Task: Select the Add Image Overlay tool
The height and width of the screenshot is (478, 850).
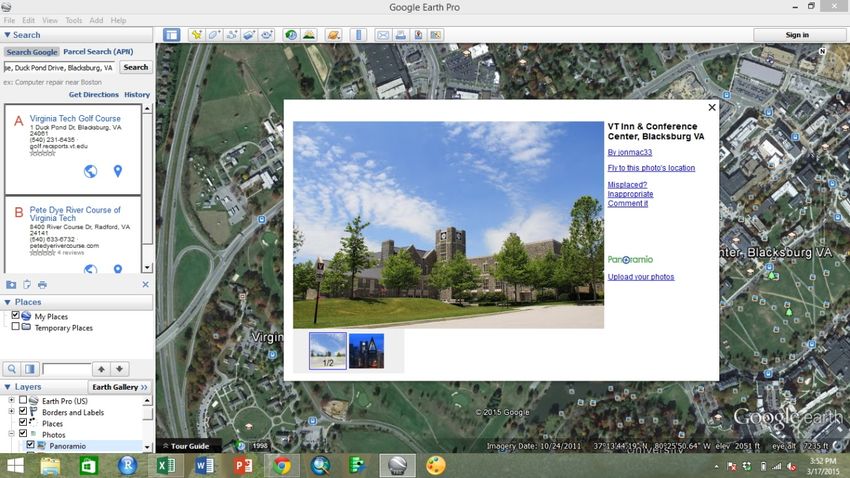Action: click(x=249, y=35)
